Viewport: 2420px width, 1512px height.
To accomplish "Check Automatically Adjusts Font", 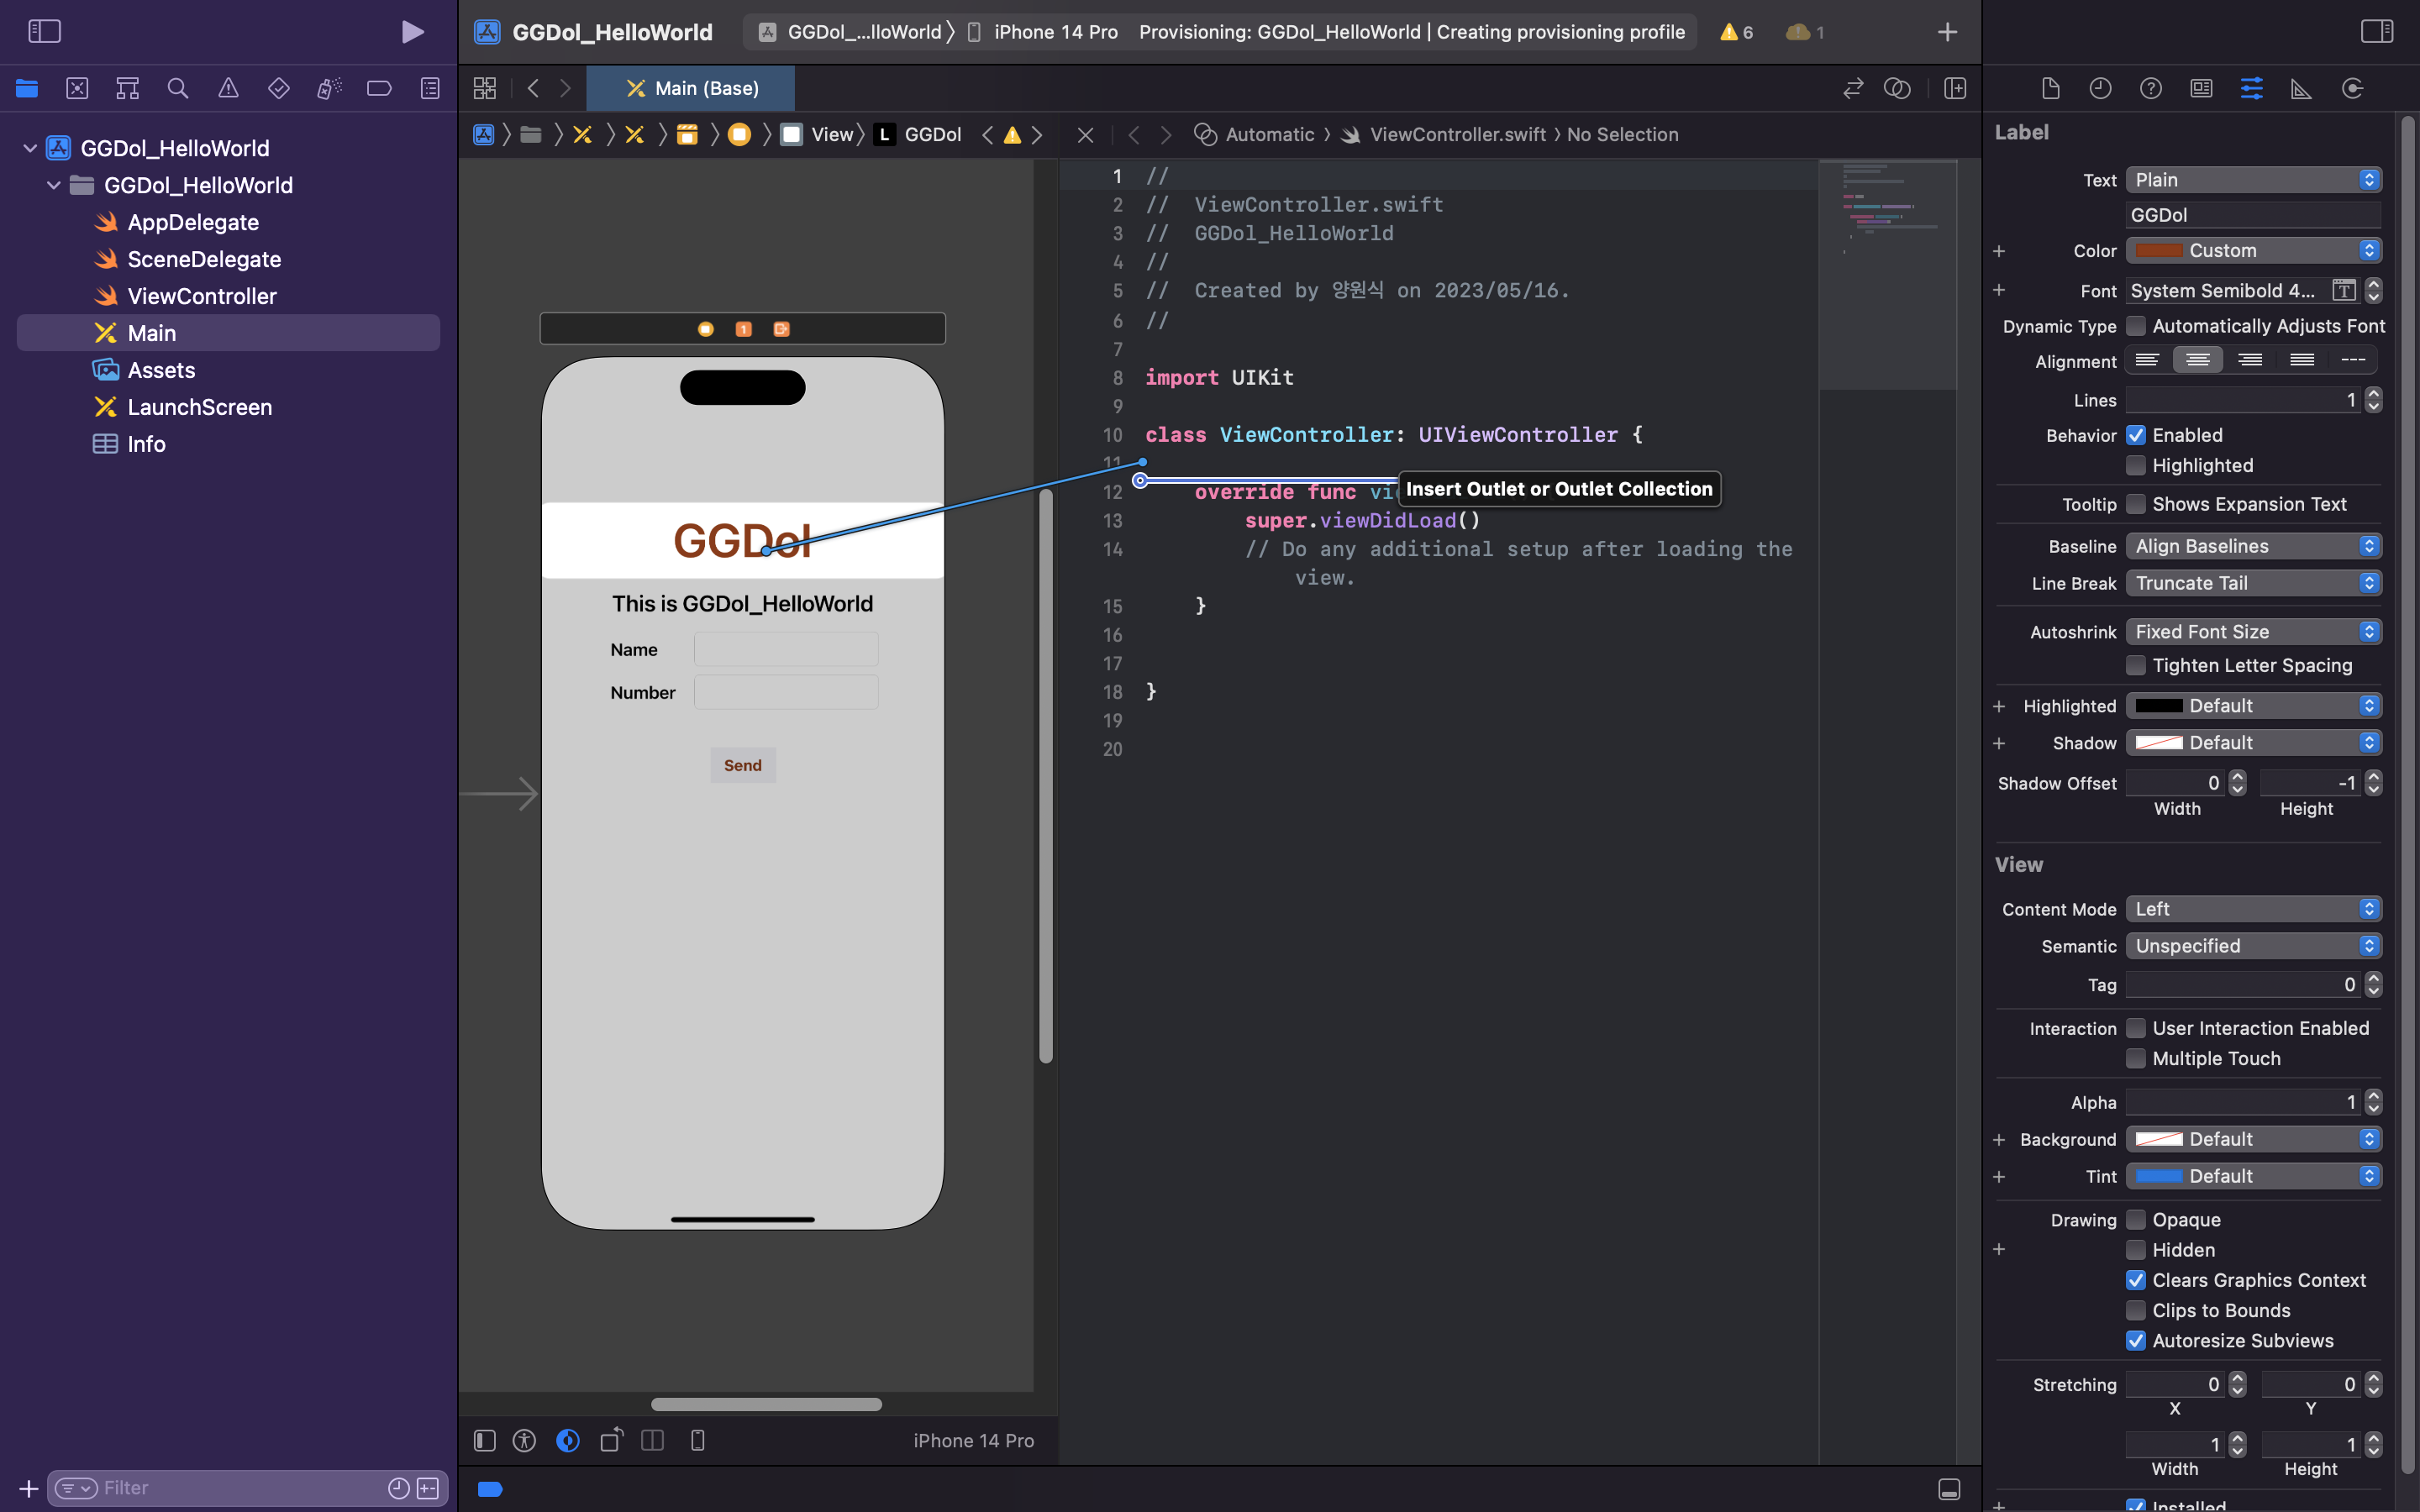I will (x=2136, y=326).
